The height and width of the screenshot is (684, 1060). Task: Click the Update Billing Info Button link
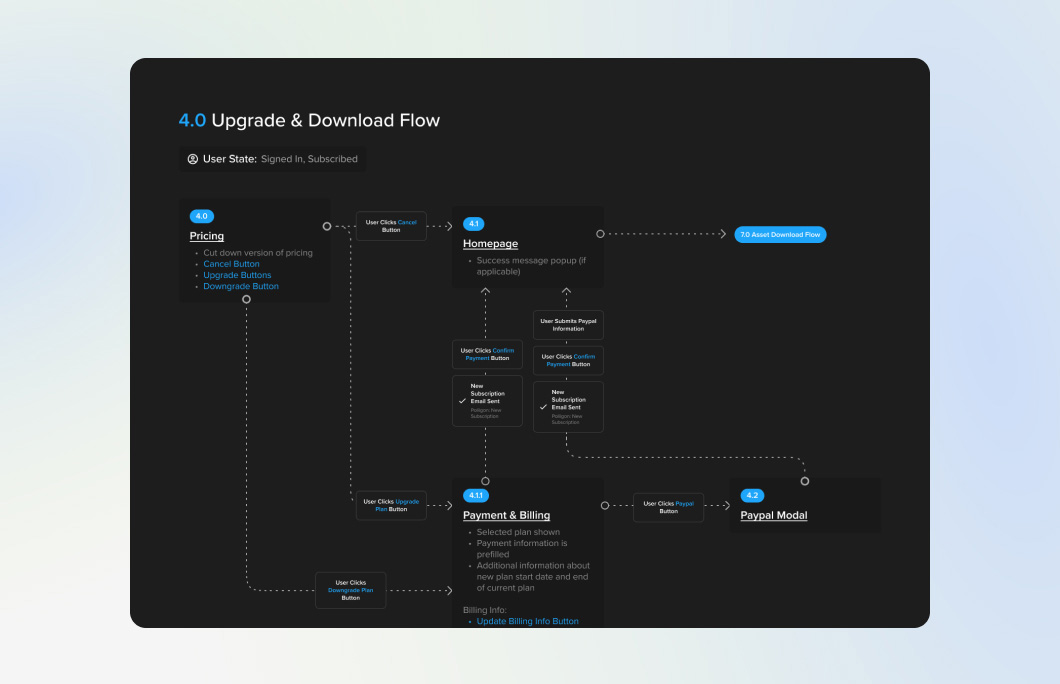pyautogui.click(x=527, y=621)
